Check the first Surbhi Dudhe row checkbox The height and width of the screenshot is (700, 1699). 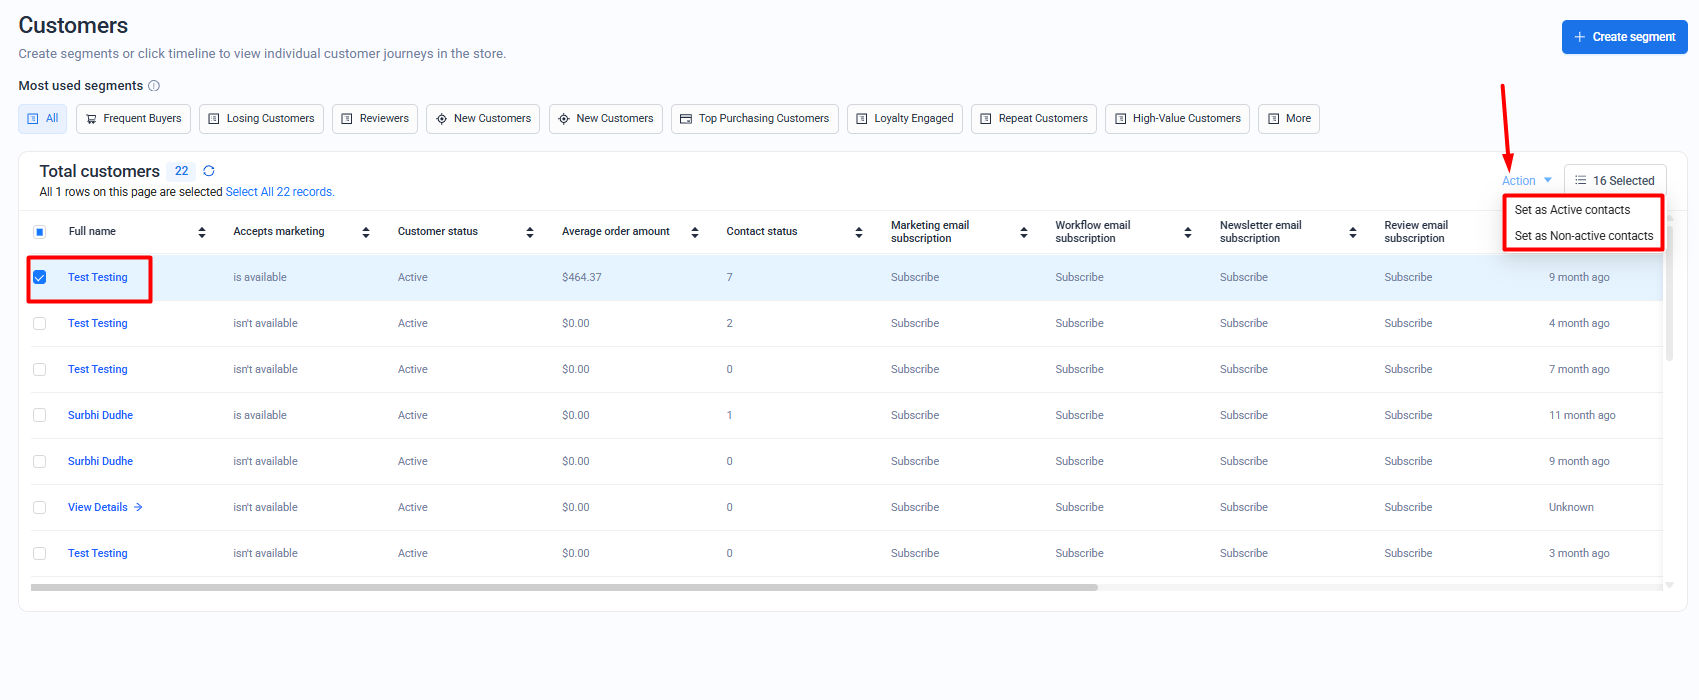(x=40, y=415)
